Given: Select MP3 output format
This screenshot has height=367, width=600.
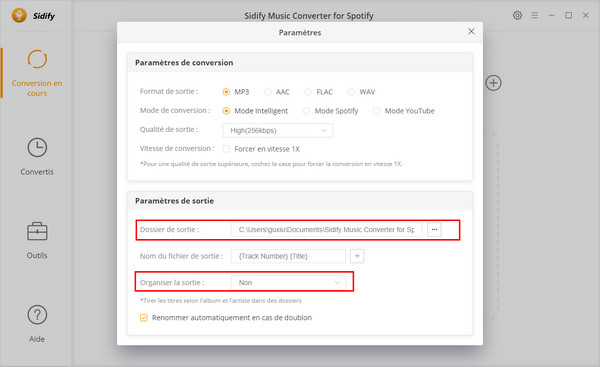Looking at the screenshot, I should click(226, 92).
